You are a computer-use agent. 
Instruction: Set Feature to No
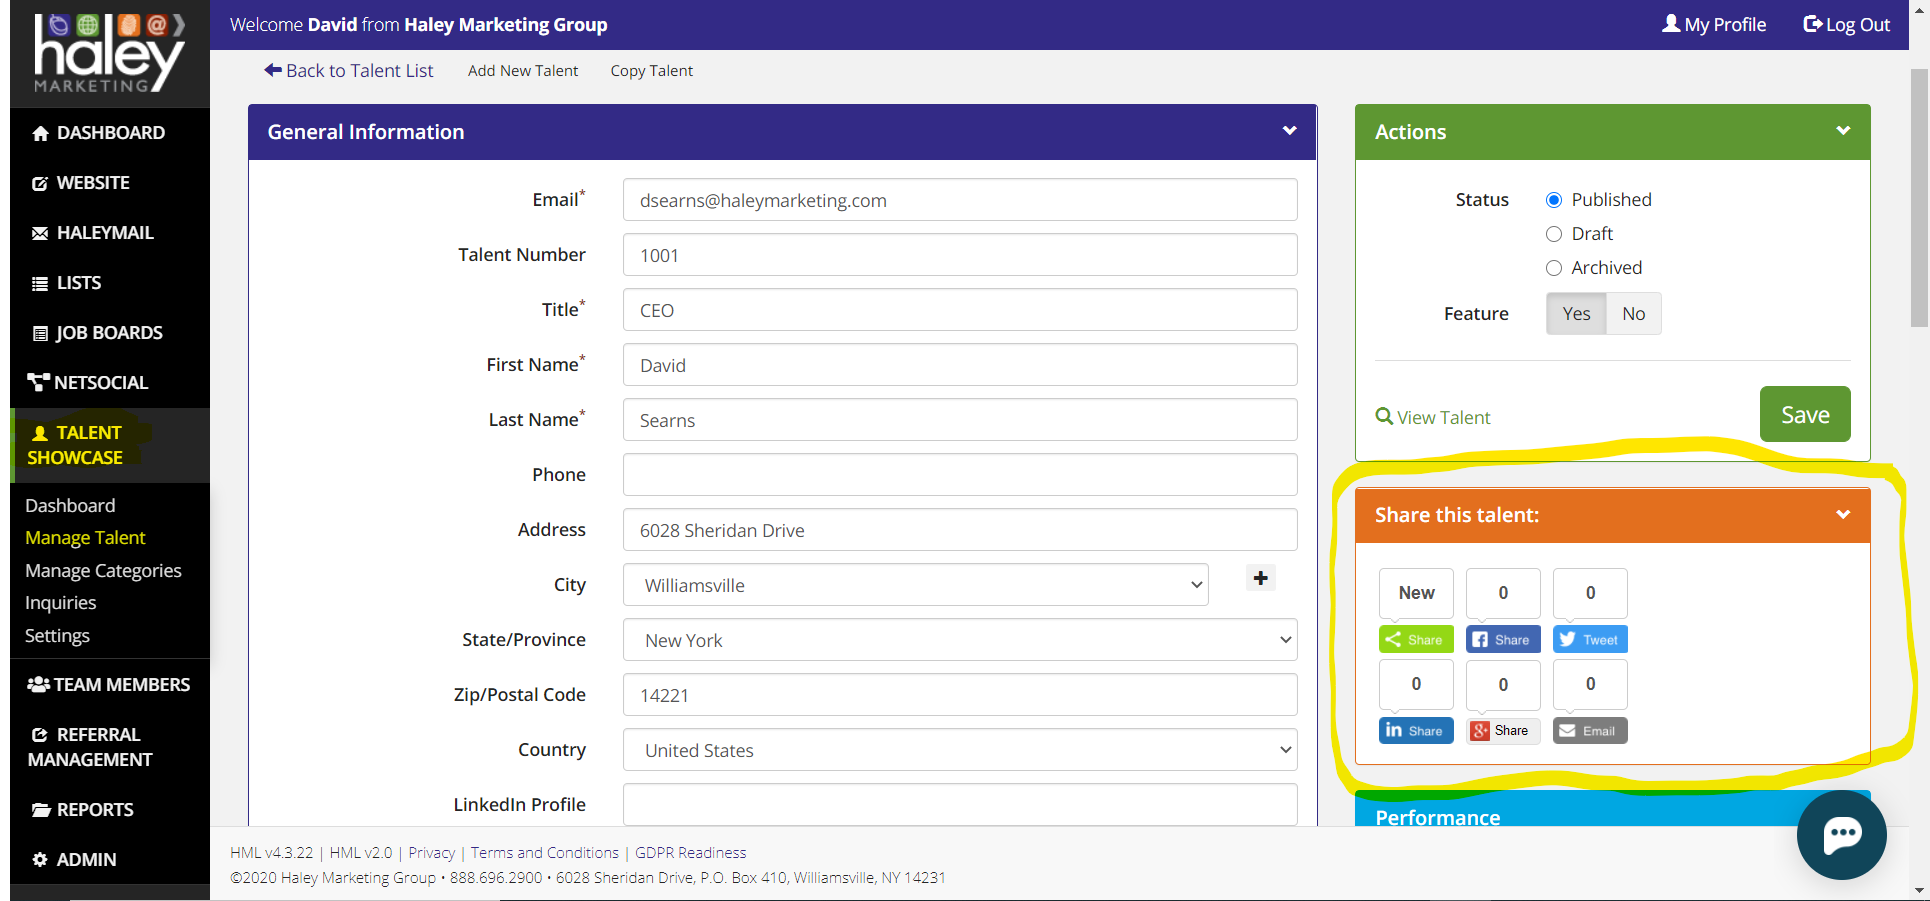tap(1633, 314)
